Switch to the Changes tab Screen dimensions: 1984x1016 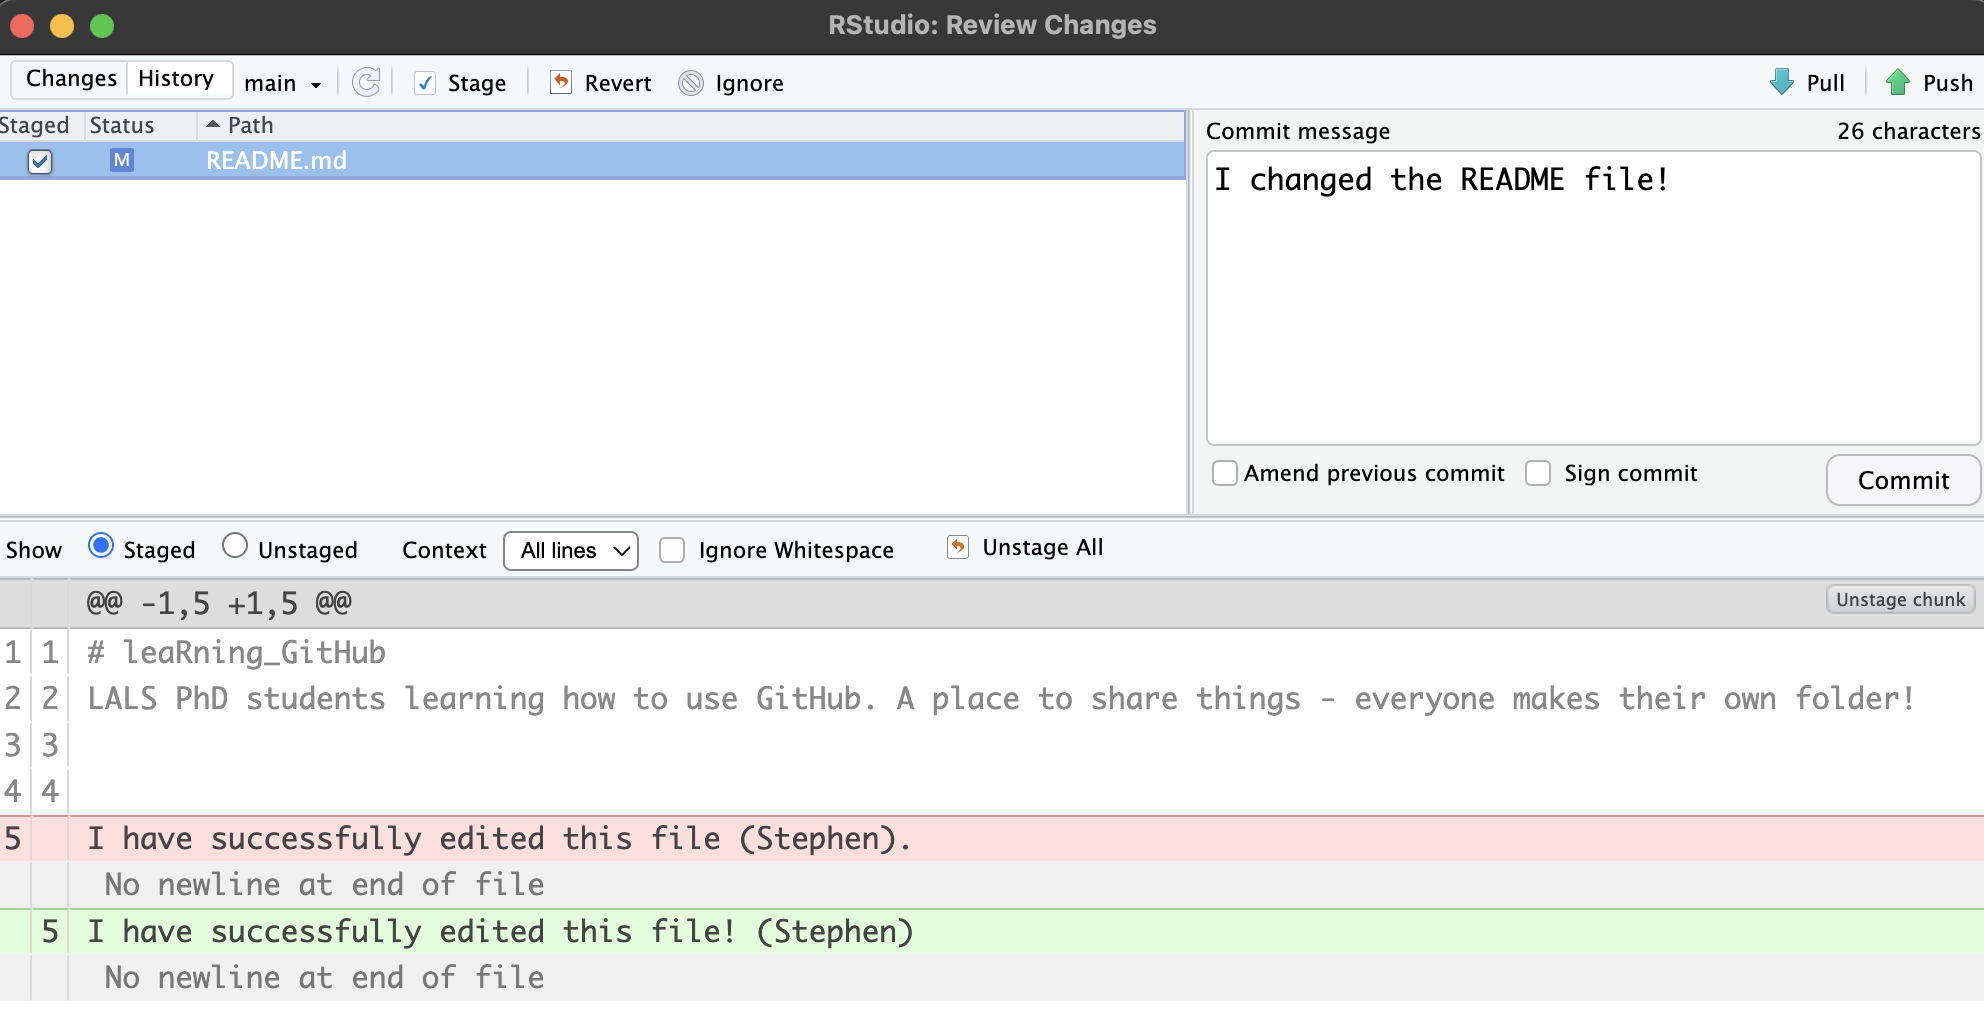71,79
